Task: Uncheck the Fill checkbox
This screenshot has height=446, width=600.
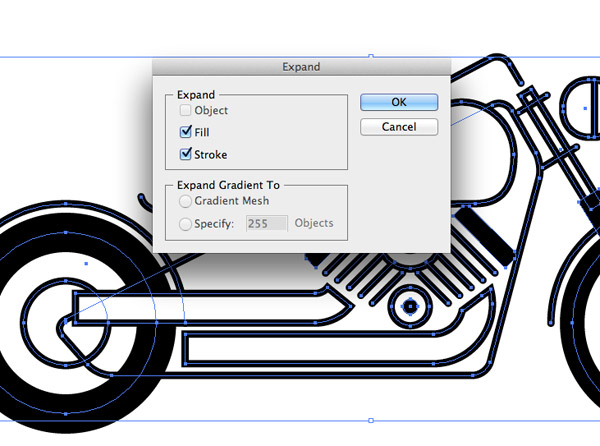Action: pyautogui.click(x=186, y=132)
